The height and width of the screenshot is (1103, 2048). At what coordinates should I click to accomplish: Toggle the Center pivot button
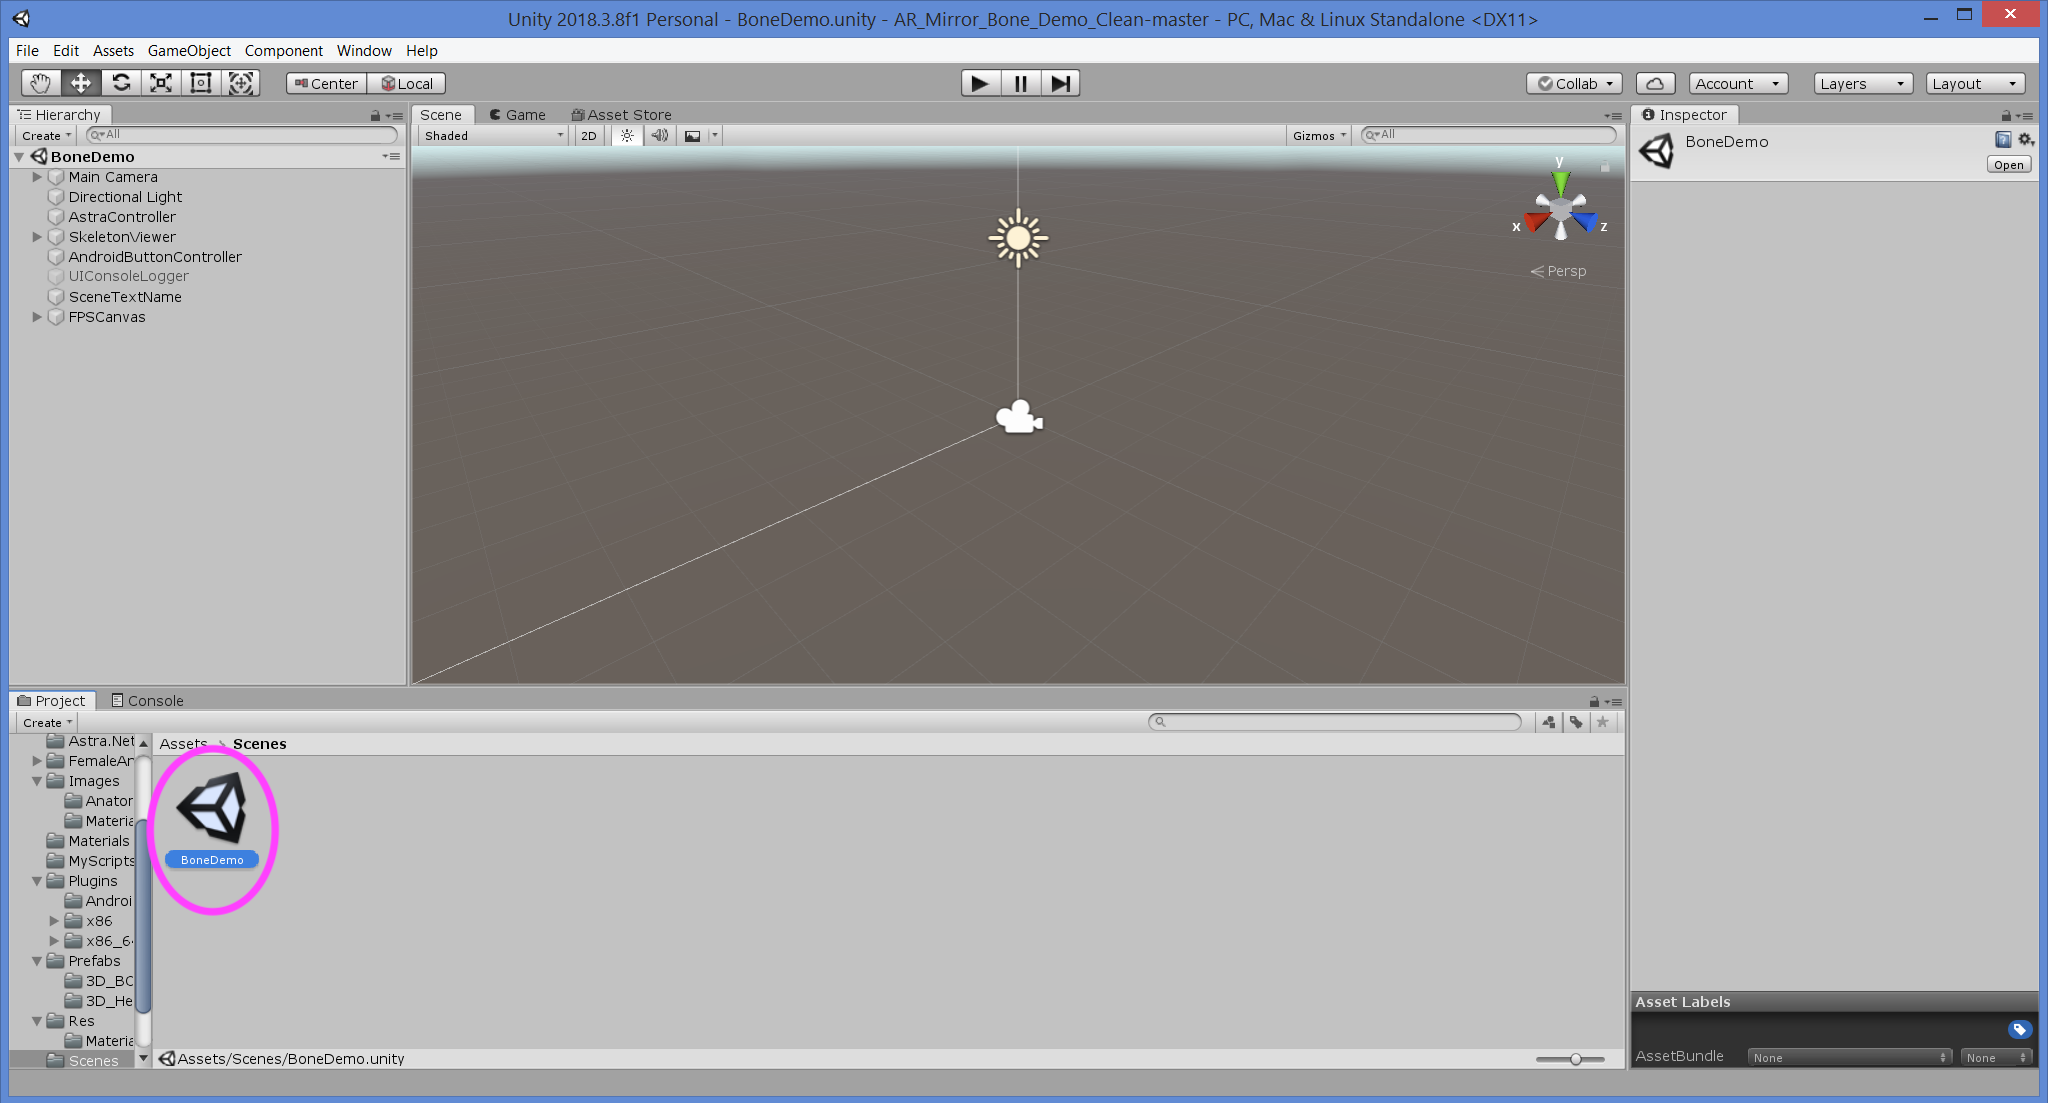(x=326, y=83)
